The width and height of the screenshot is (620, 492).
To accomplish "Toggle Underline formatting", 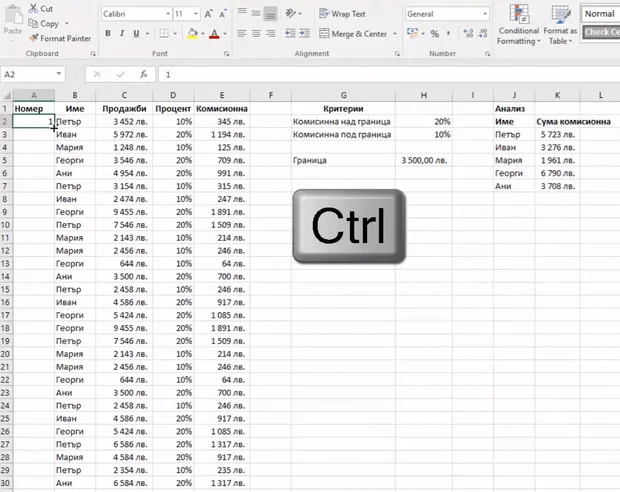I will (136, 34).
